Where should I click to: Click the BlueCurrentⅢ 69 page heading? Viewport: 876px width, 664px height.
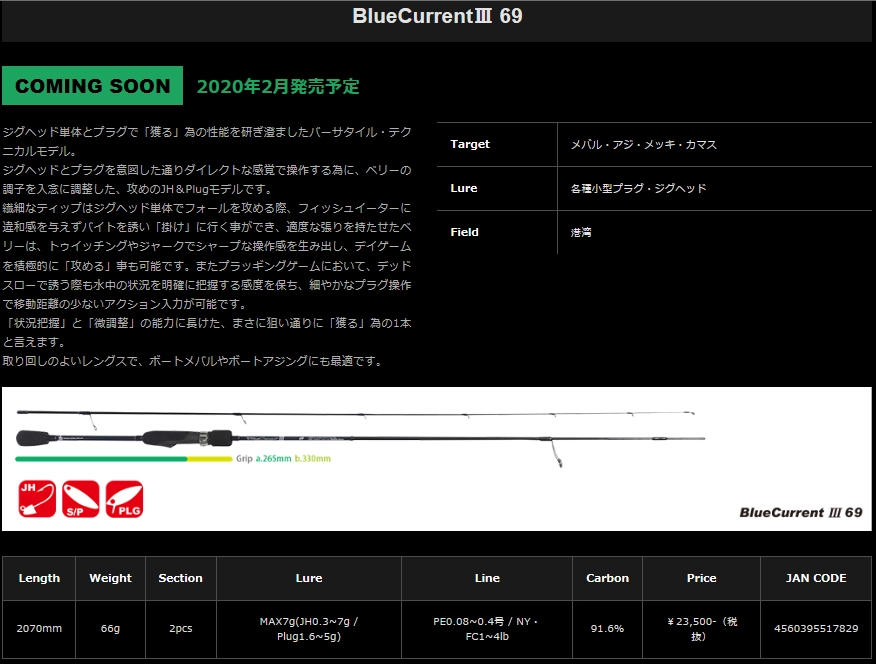(437, 16)
